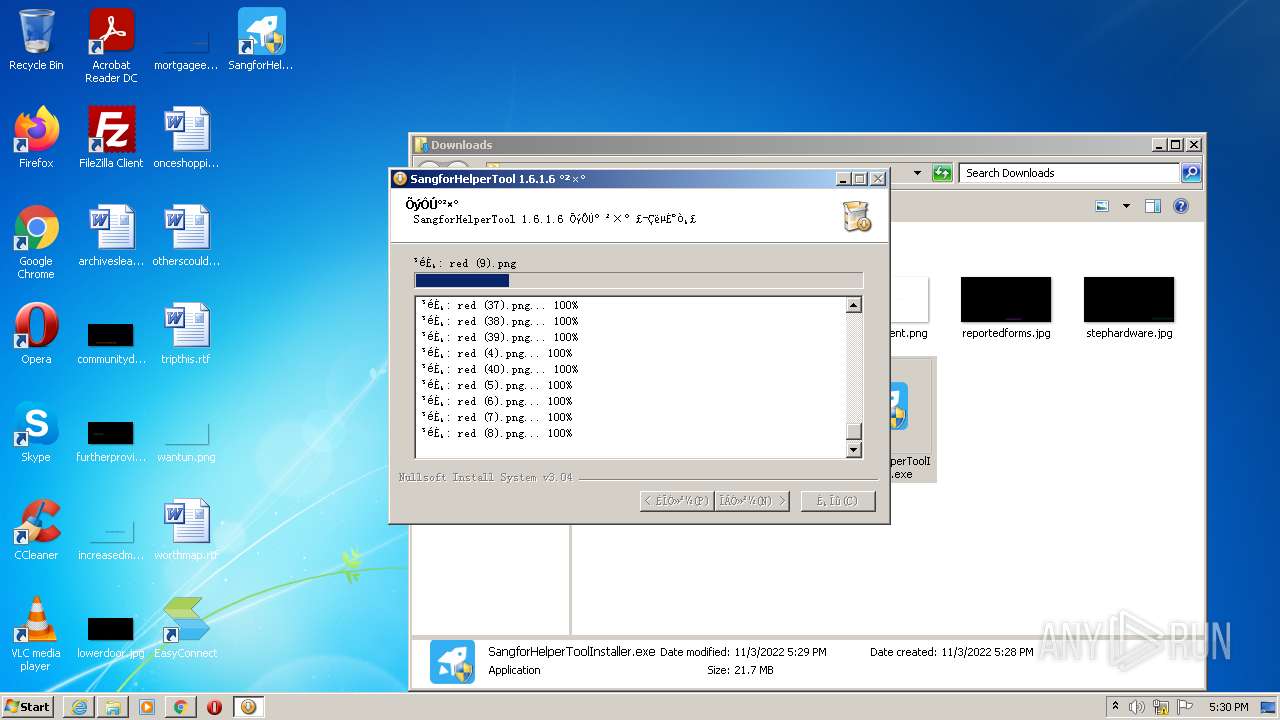
Task: Select stephardware.jpg thumbnail
Action: [1129, 308]
